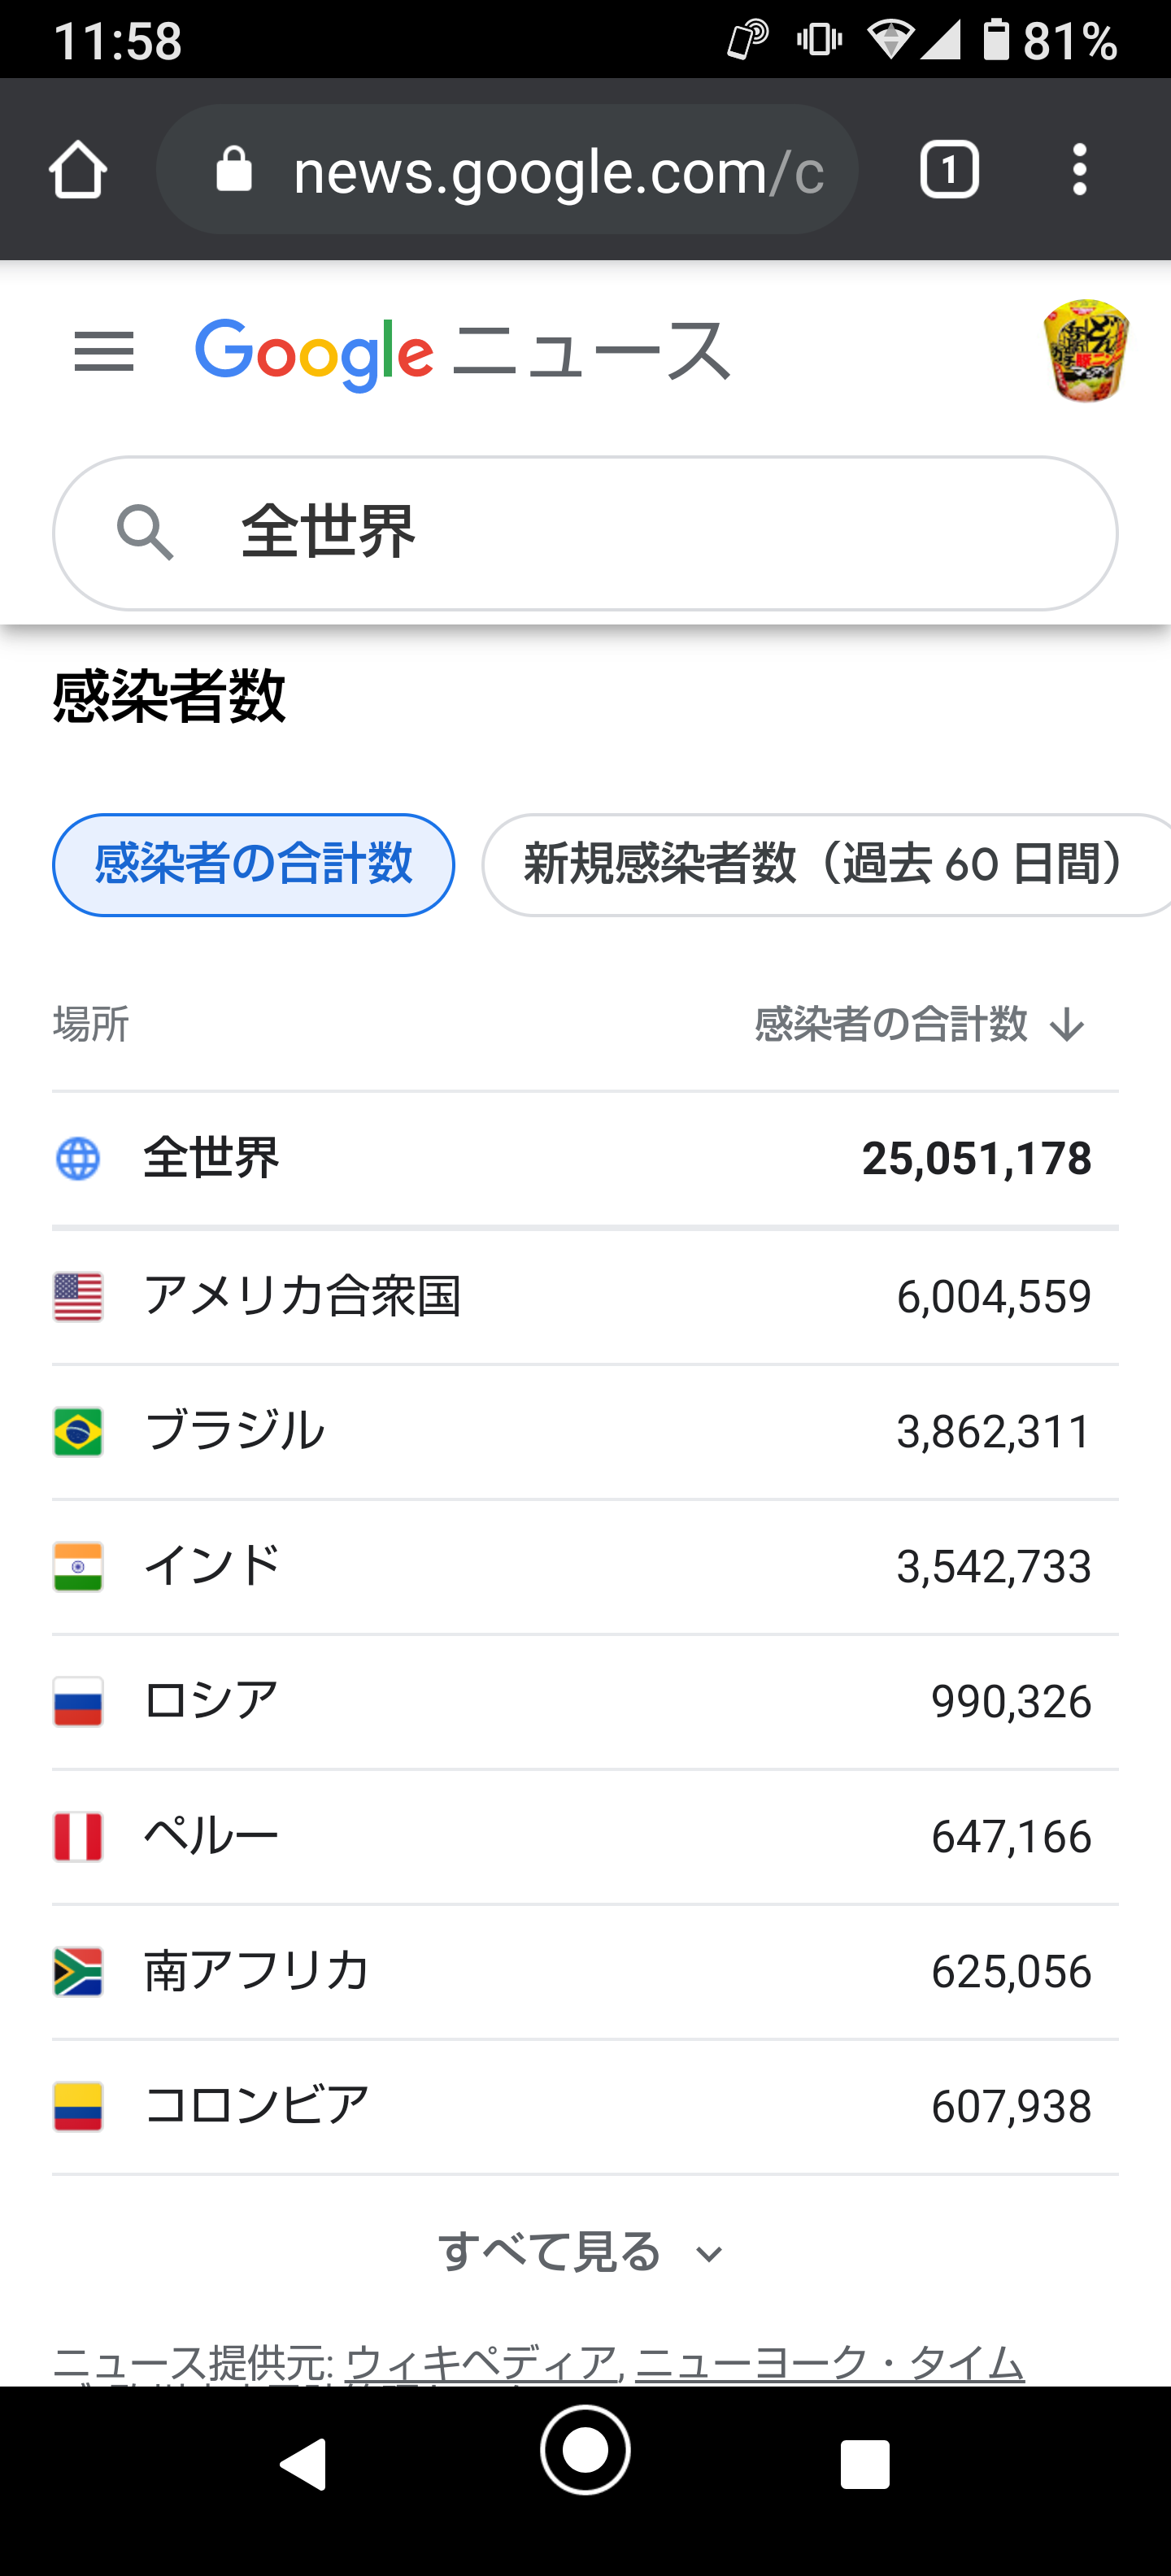Viewport: 1171px width, 2576px height.
Task: Tap the Android recent apps square
Action: (865, 2463)
